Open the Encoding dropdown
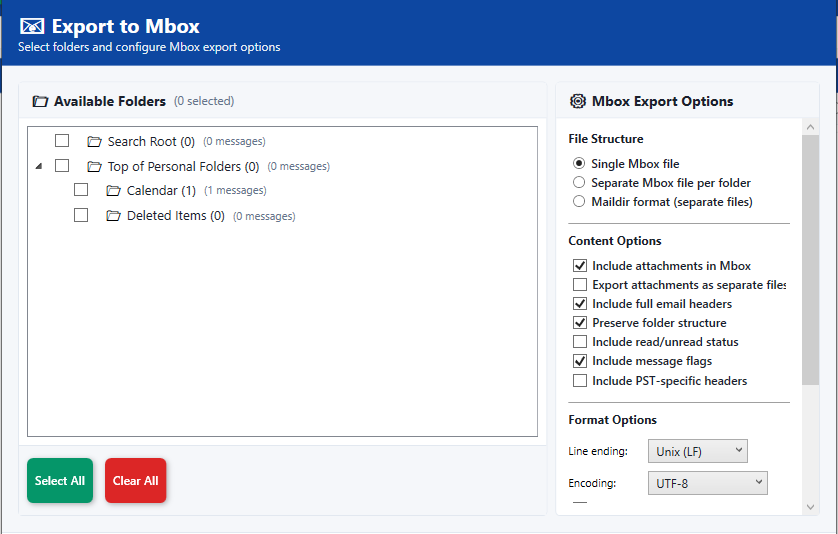Viewport: 838px width, 534px height. pyautogui.click(x=708, y=483)
